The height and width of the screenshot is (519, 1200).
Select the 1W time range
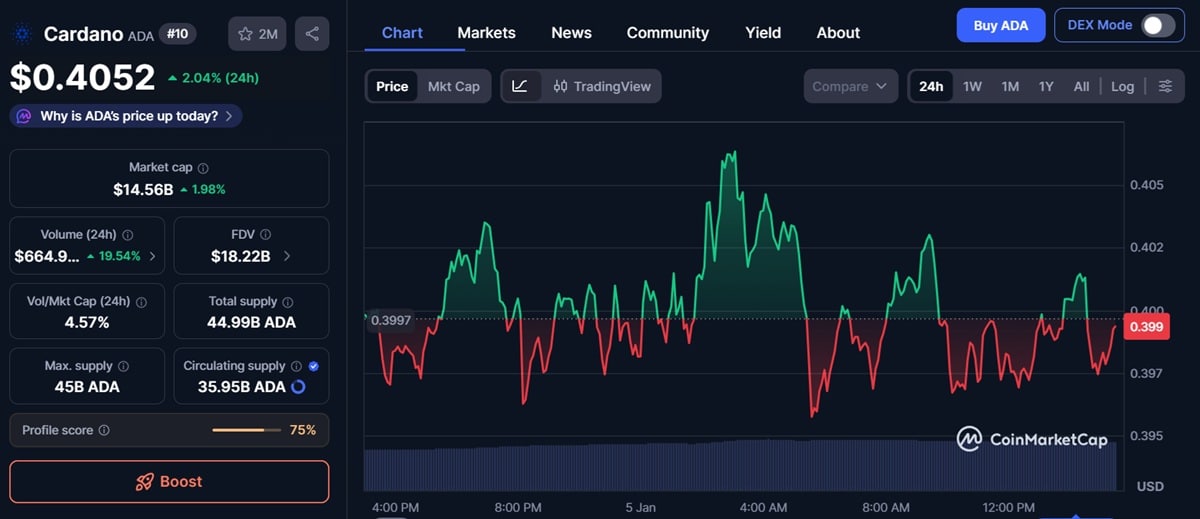(x=972, y=86)
